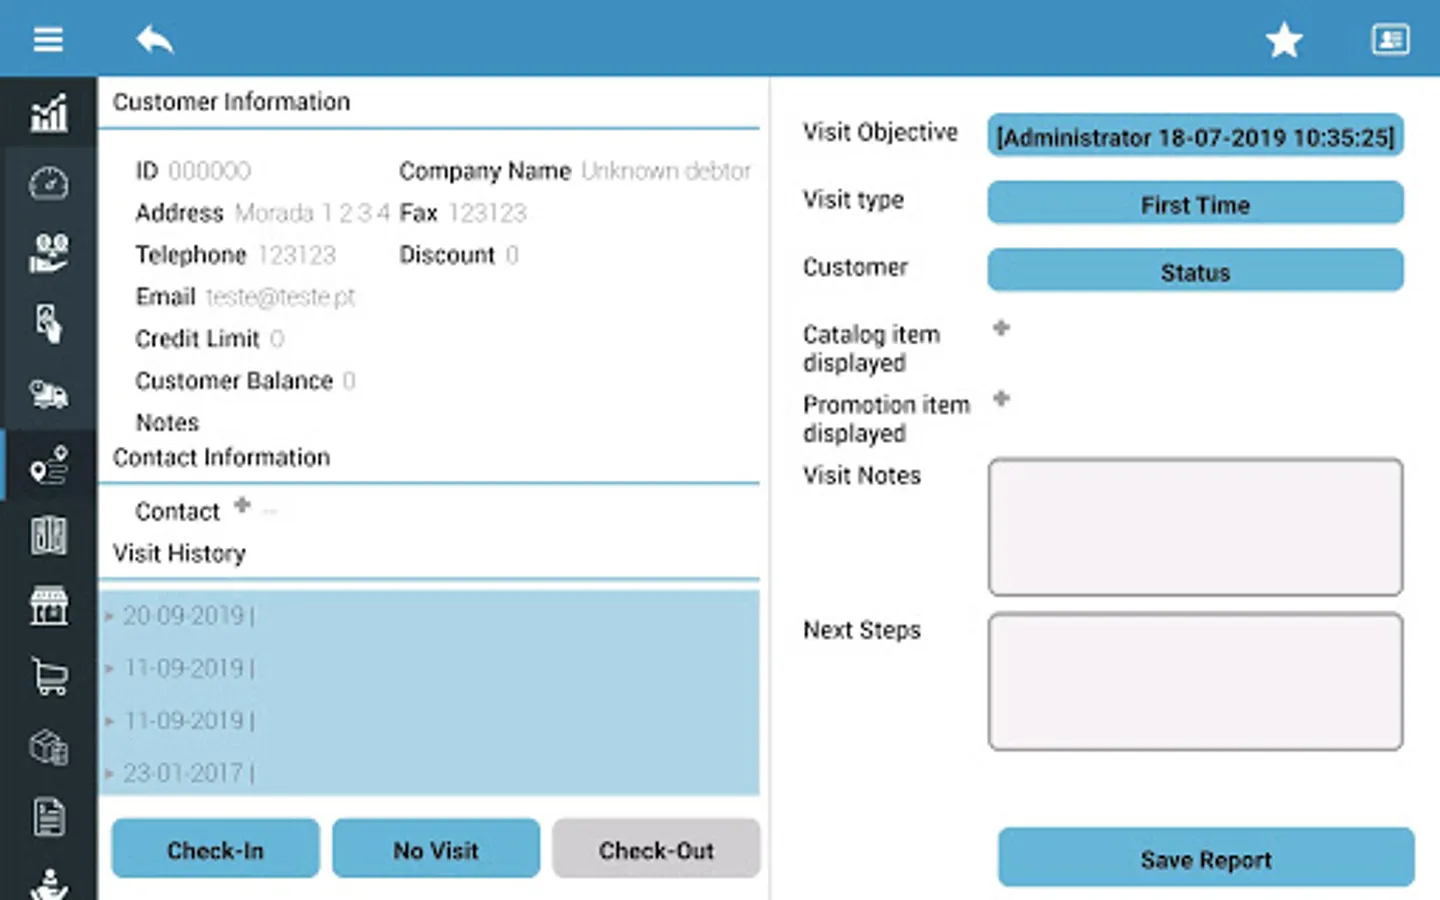Select the Visit History heading
The height and width of the screenshot is (900, 1440).
[x=179, y=553]
